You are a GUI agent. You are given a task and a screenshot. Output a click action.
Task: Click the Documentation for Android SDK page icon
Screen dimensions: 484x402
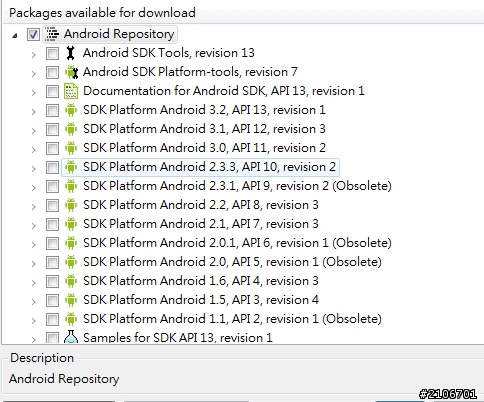point(71,91)
